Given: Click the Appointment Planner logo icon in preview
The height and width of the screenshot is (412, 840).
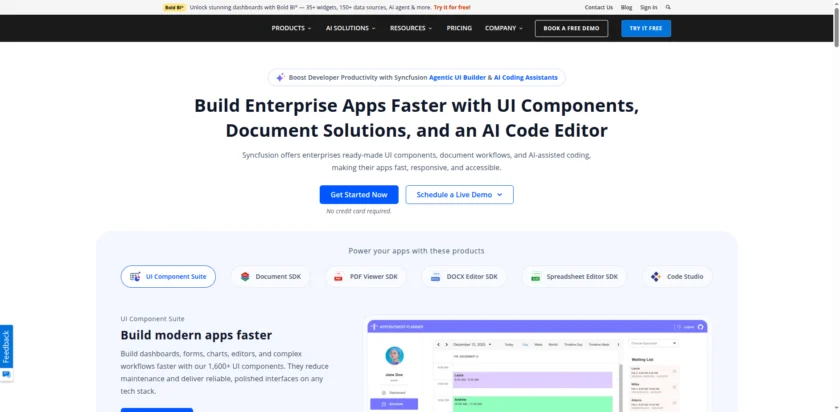Looking at the screenshot, I should (374, 327).
